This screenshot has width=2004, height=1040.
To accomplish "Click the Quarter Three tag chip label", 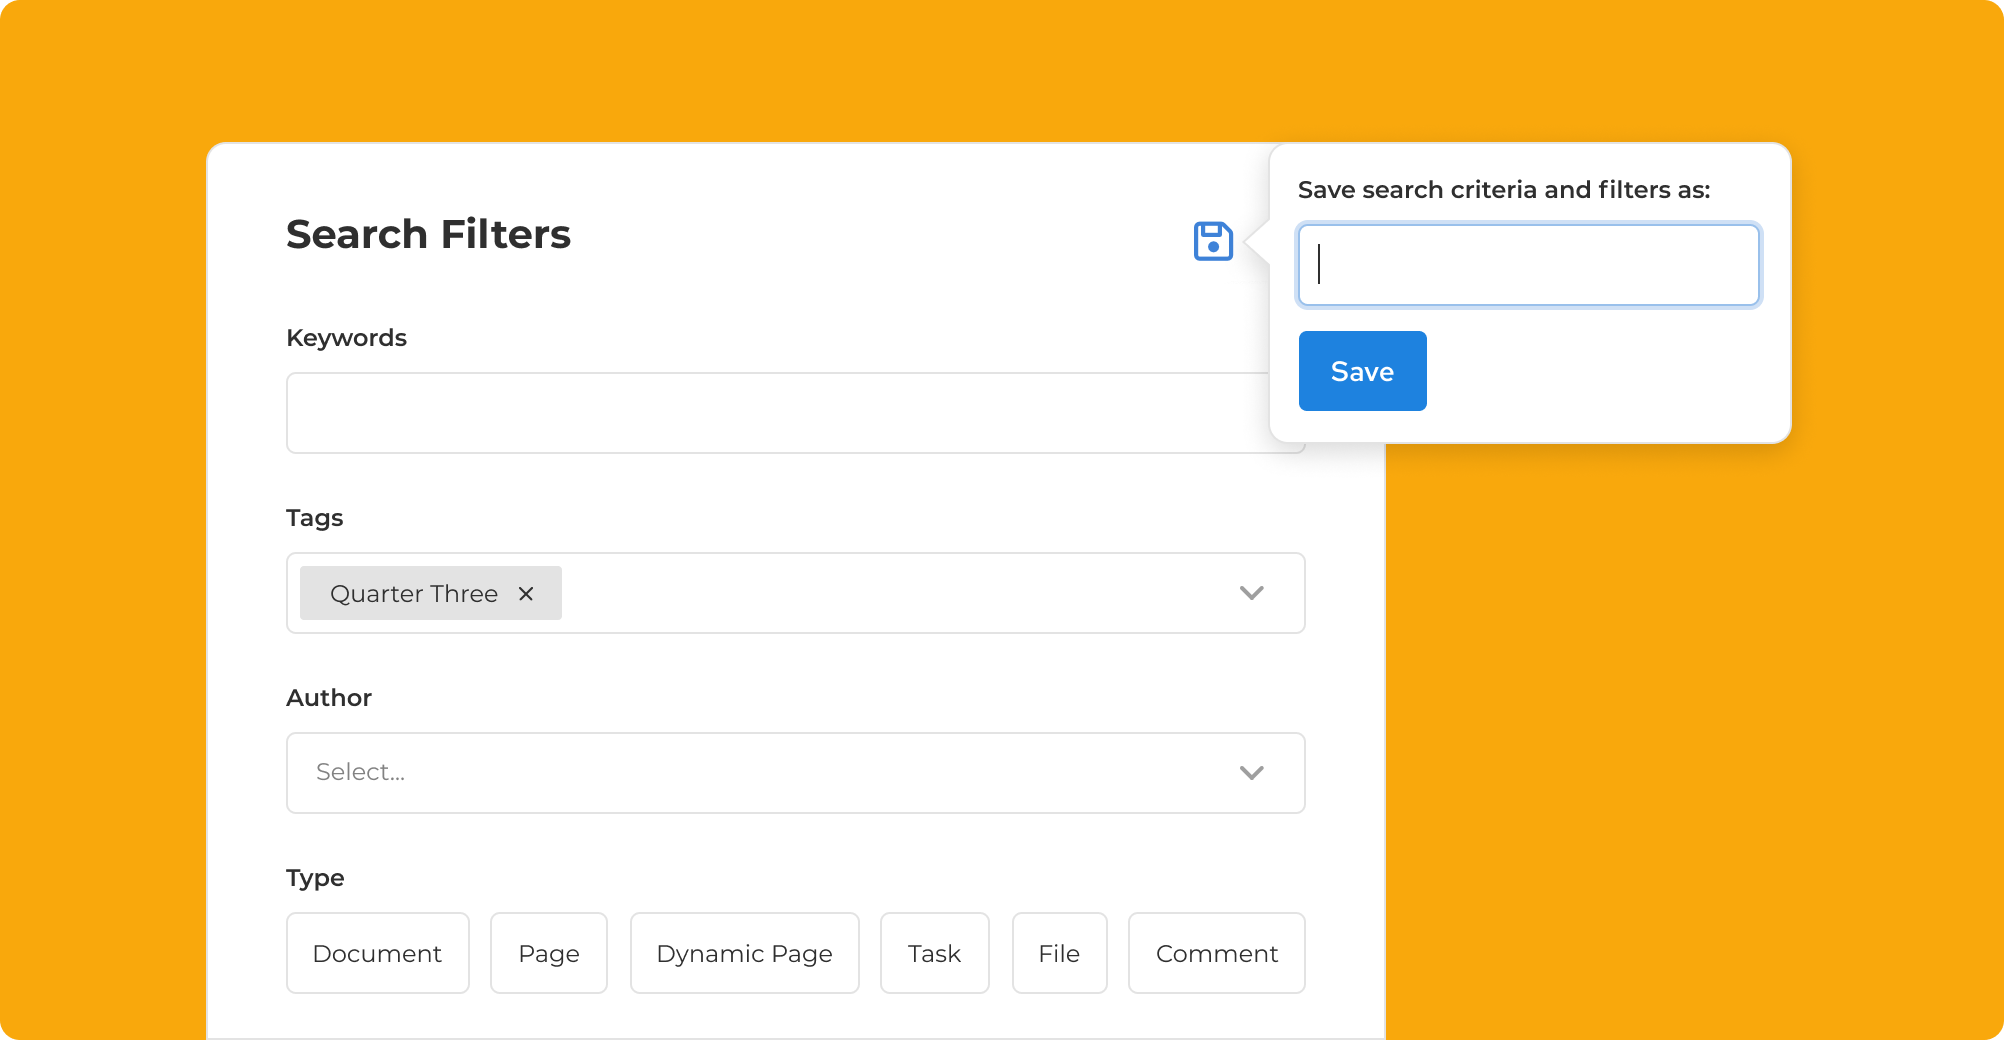I will (413, 594).
